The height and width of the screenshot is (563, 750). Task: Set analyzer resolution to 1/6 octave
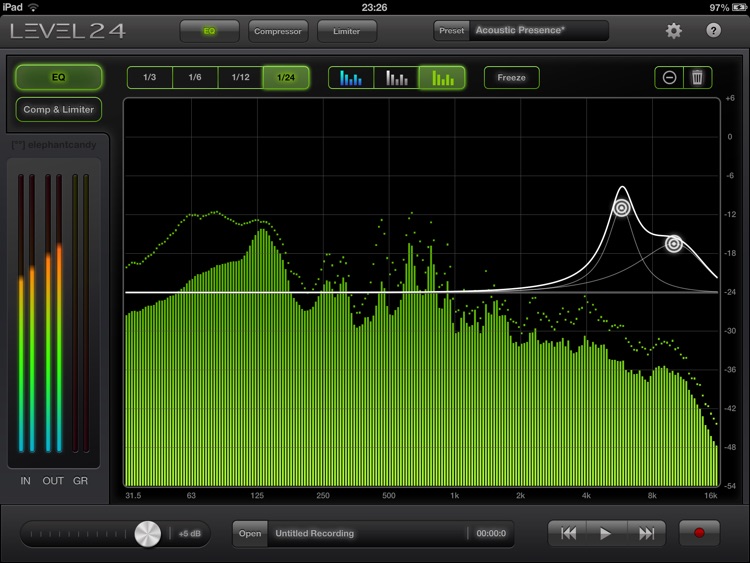click(195, 77)
